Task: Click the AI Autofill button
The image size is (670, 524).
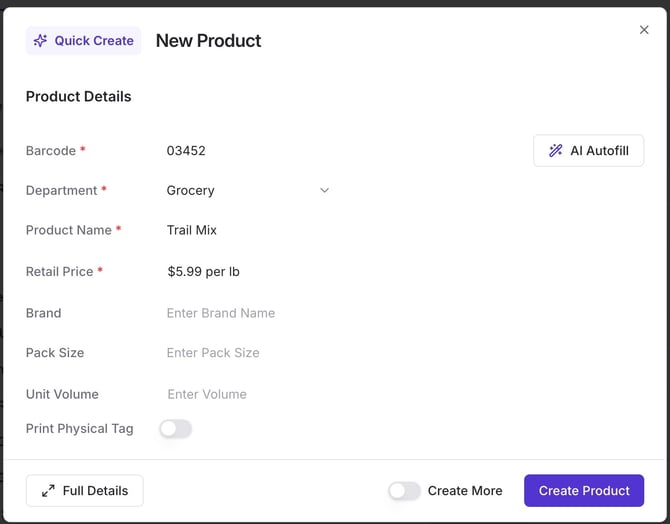Action: (588, 151)
